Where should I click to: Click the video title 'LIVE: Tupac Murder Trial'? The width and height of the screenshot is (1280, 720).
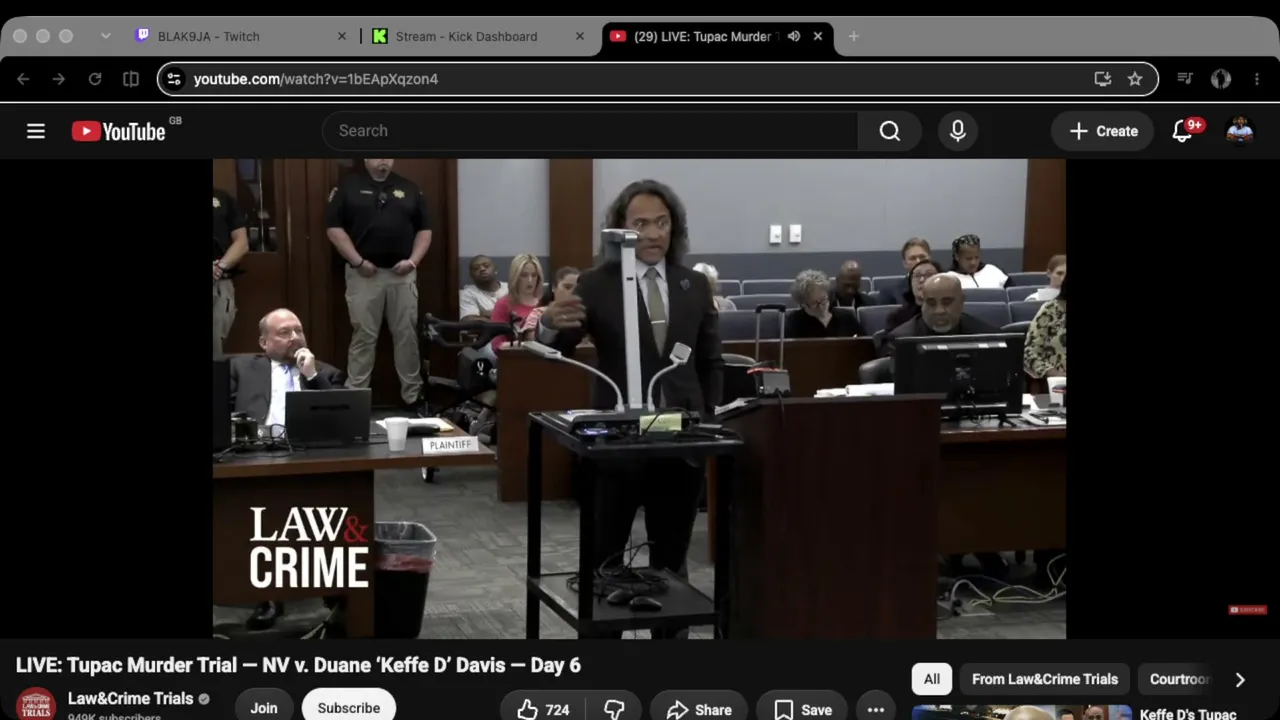pos(298,666)
